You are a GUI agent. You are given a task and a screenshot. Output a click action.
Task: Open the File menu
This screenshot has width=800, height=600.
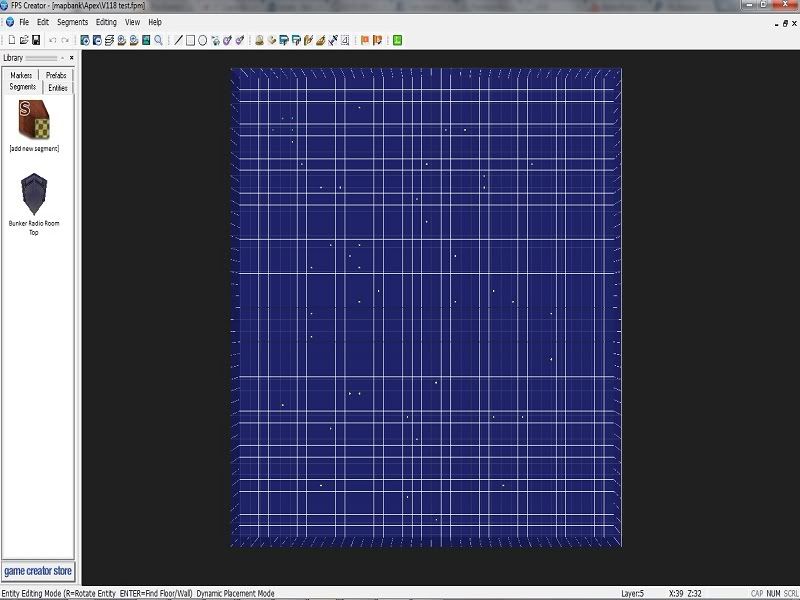(24, 22)
